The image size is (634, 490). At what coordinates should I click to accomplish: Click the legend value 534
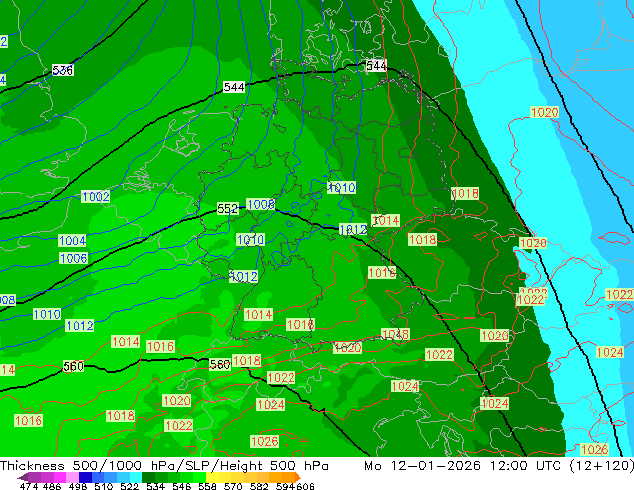coord(156,486)
